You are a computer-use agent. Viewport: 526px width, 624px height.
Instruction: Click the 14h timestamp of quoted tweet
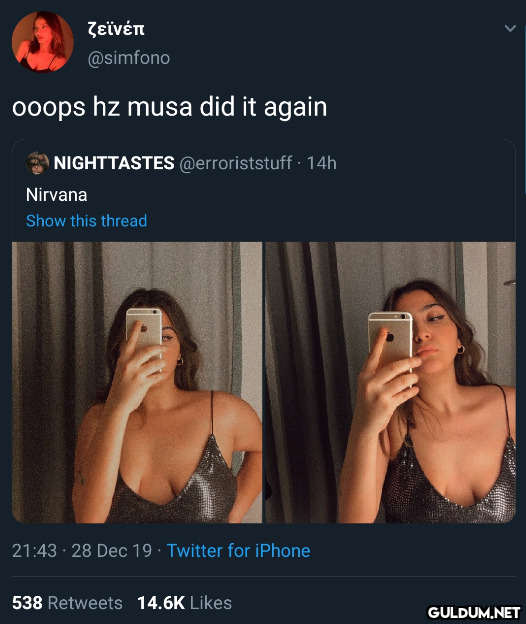point(321,163)
